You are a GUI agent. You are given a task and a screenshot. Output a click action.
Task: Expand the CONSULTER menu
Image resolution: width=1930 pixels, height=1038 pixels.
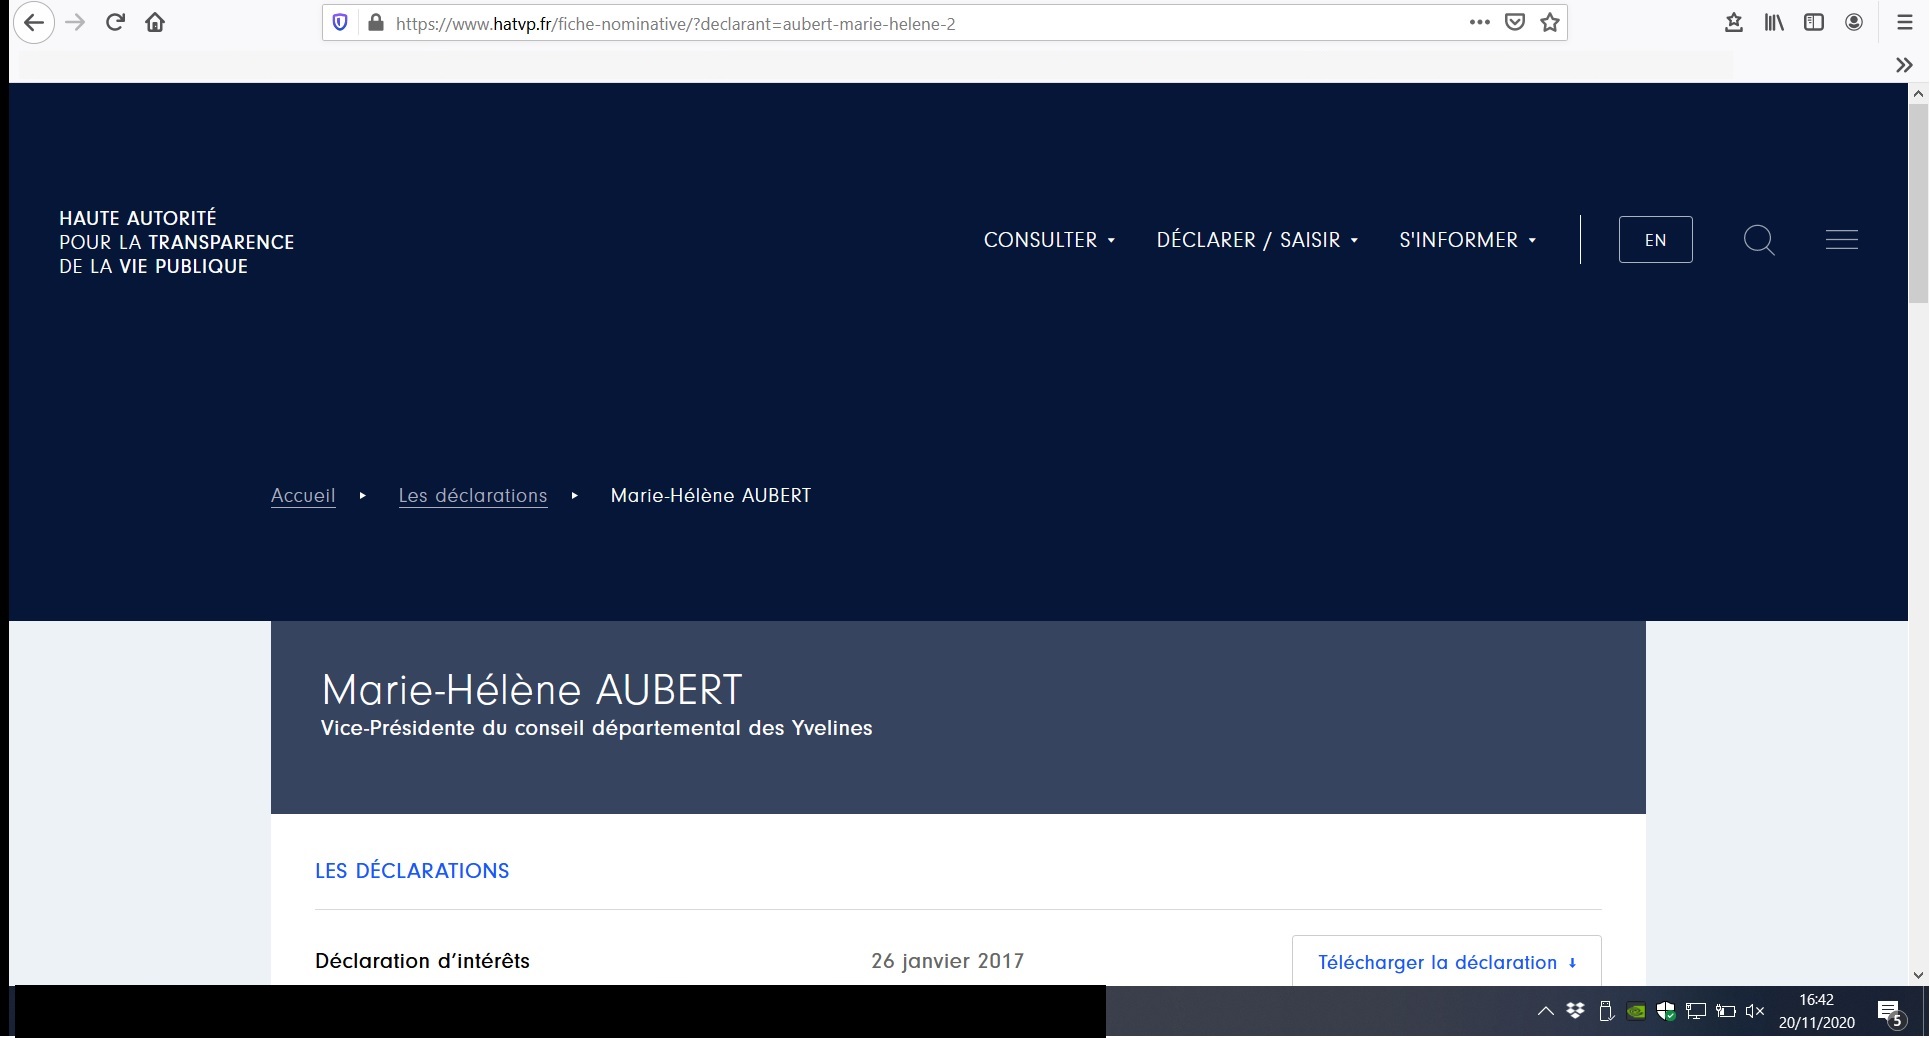1049,240
